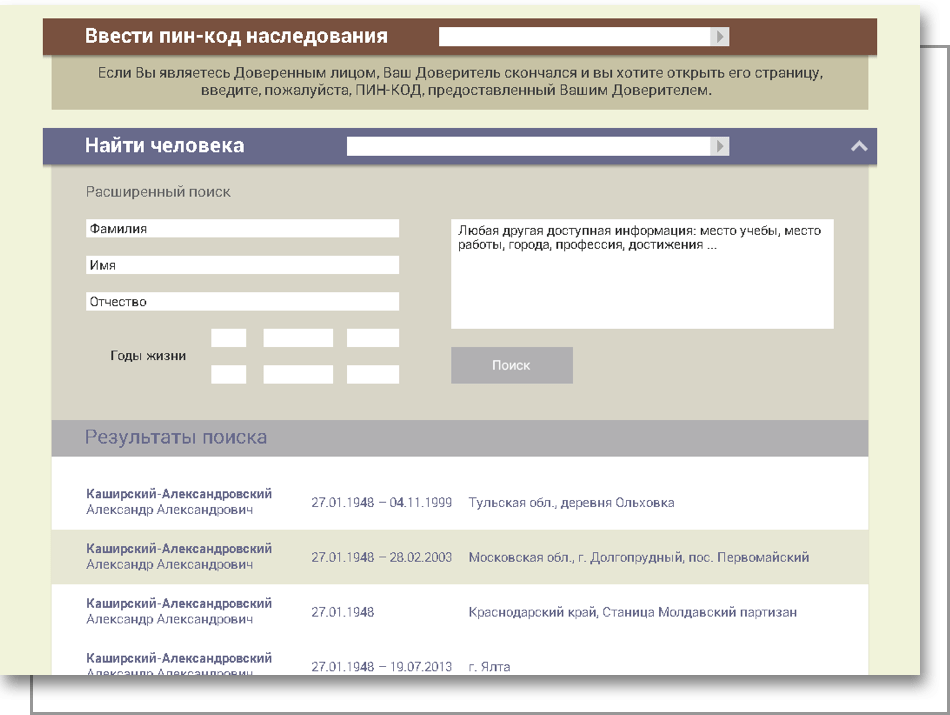Focus the PIN code input field
Viewport: 950px width, 715px height.
(x=574, y=36)
